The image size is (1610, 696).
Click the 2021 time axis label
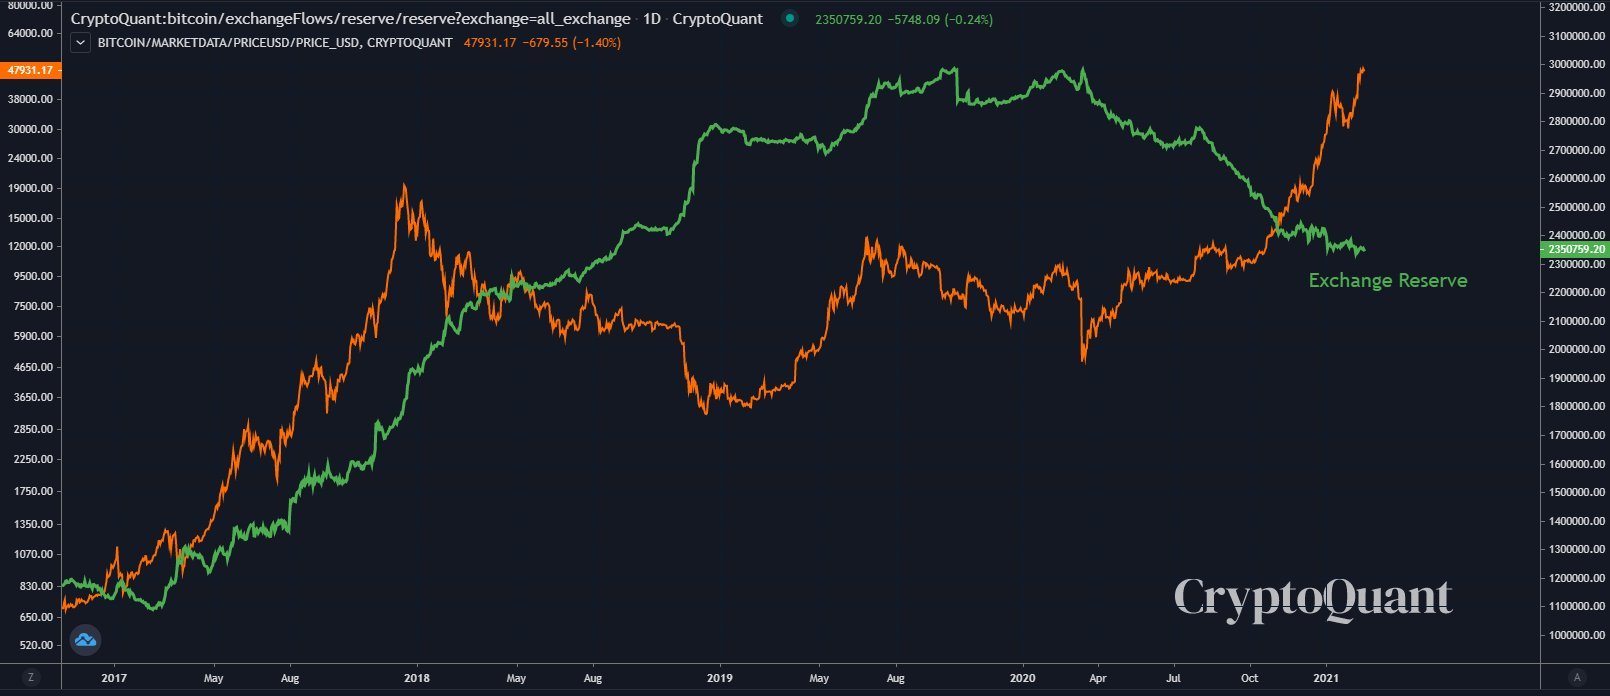[1327, 678]
